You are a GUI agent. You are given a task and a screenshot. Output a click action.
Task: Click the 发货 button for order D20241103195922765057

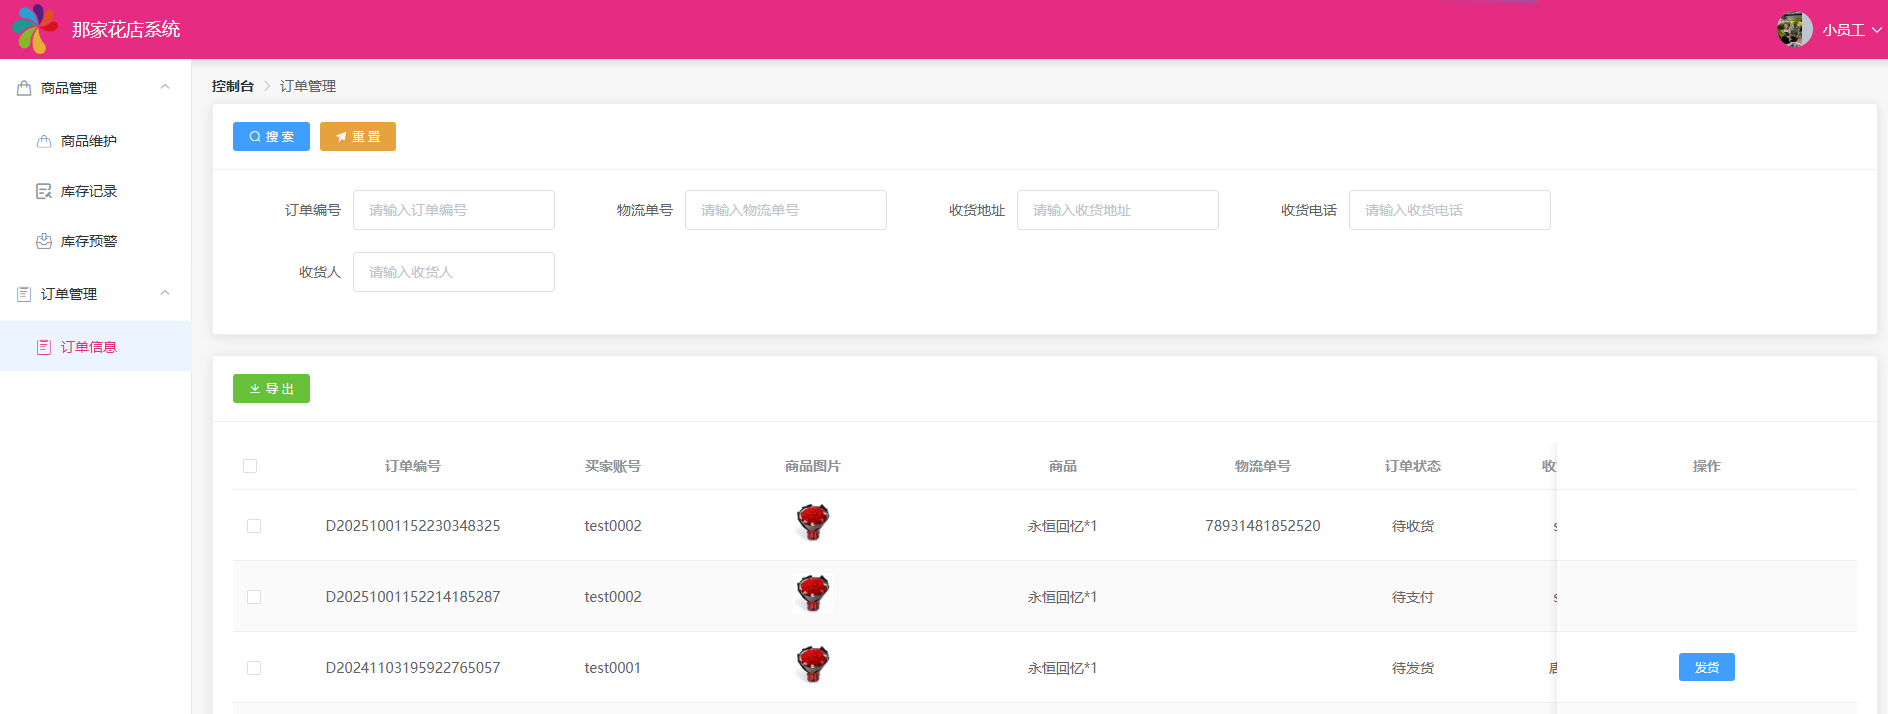tap(1706, 667)
